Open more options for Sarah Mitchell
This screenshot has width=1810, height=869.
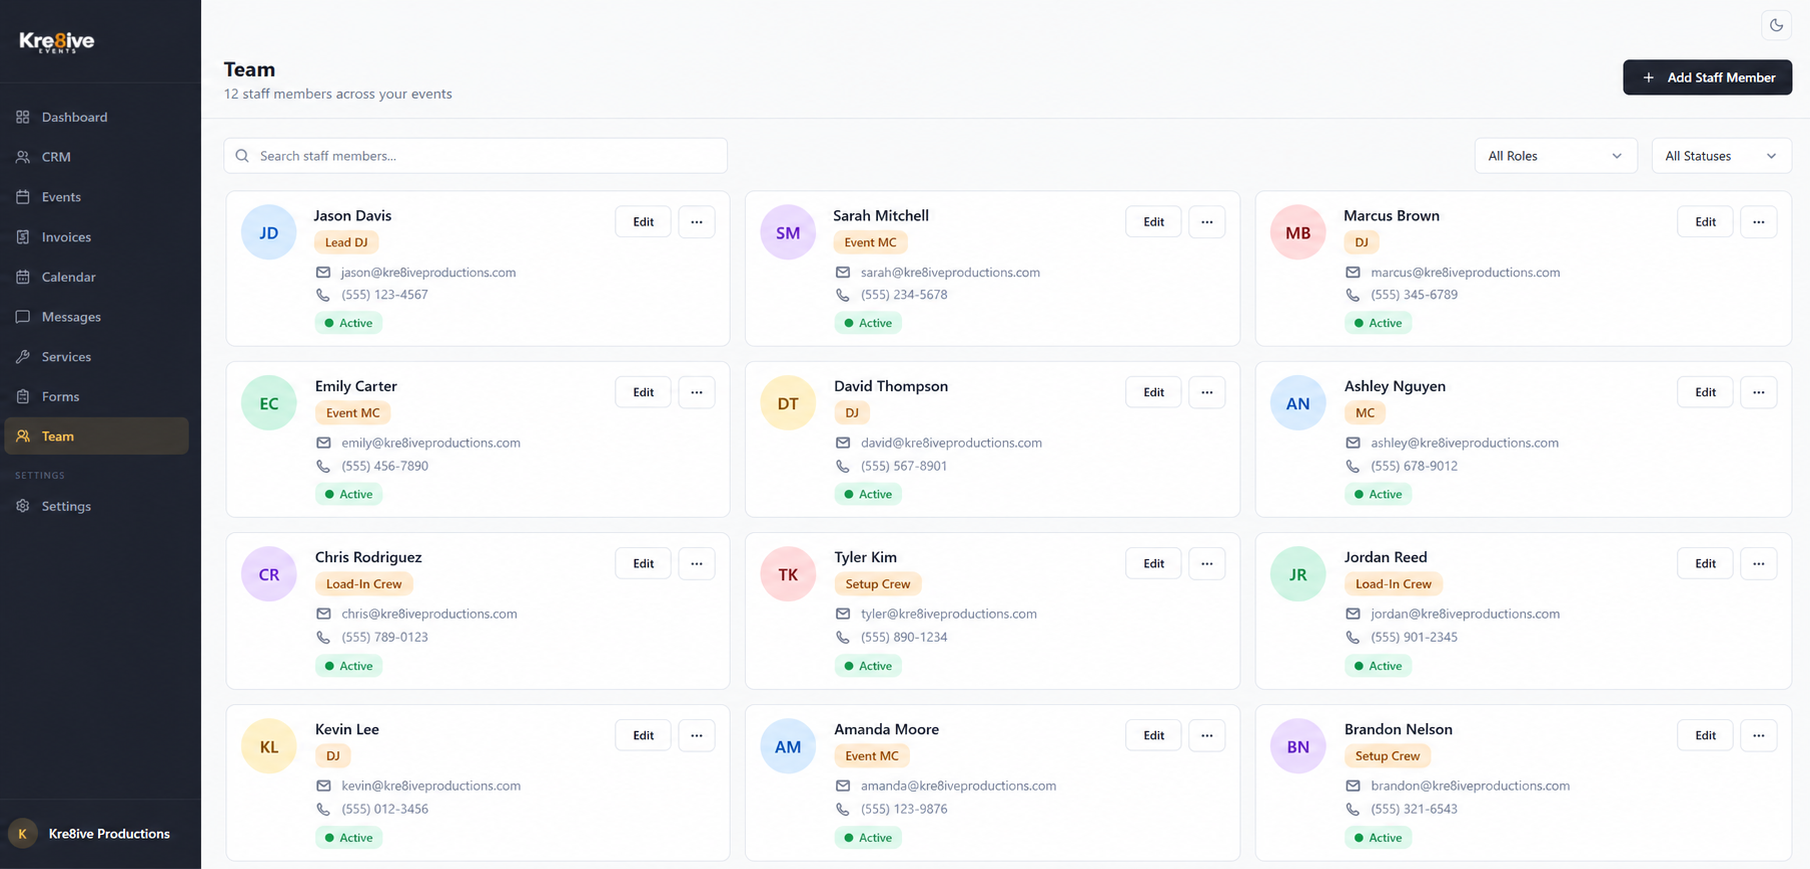click(x=1207, y=222)
